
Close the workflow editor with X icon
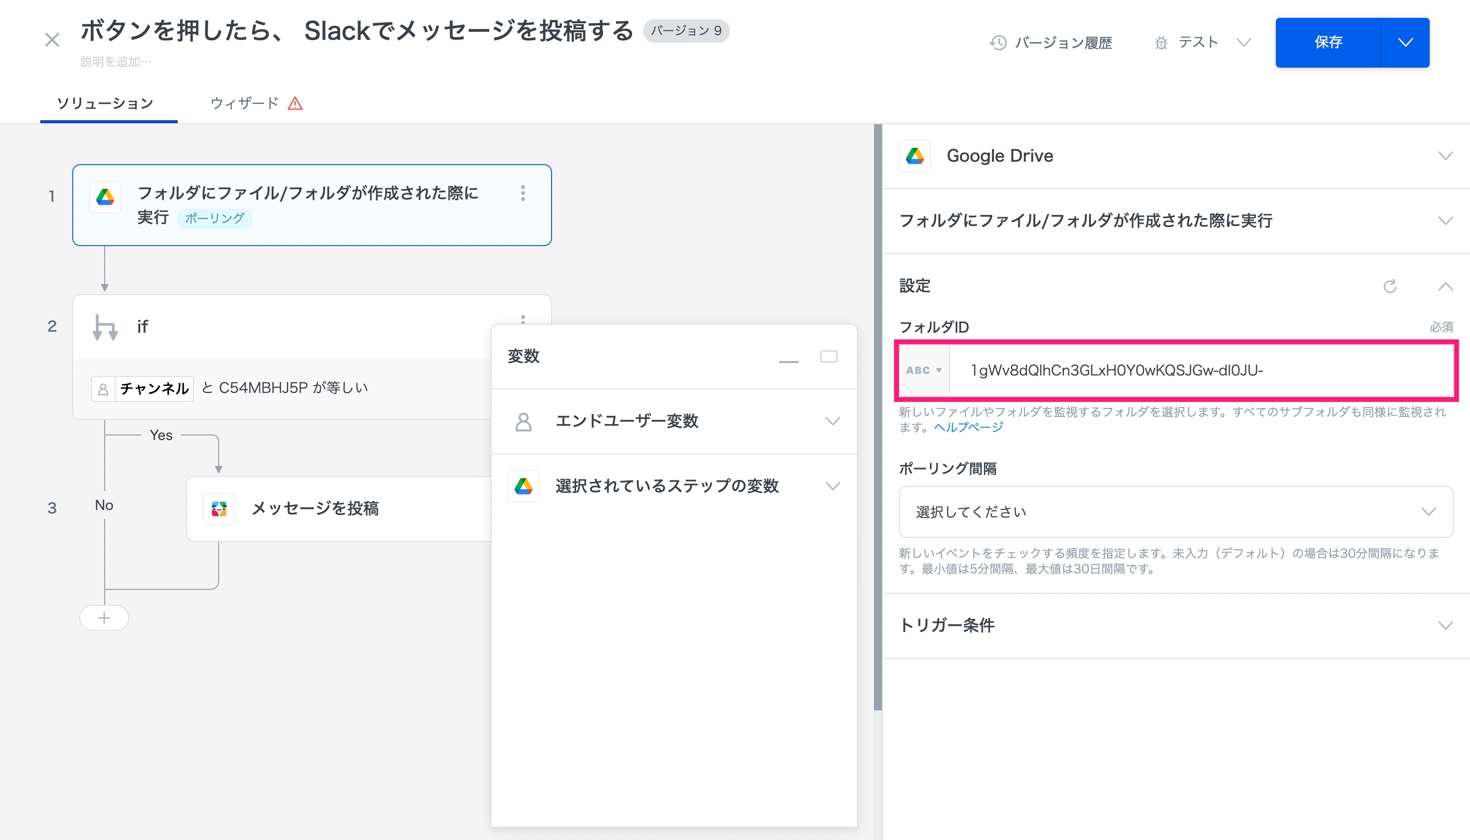[x=52, y=40]
